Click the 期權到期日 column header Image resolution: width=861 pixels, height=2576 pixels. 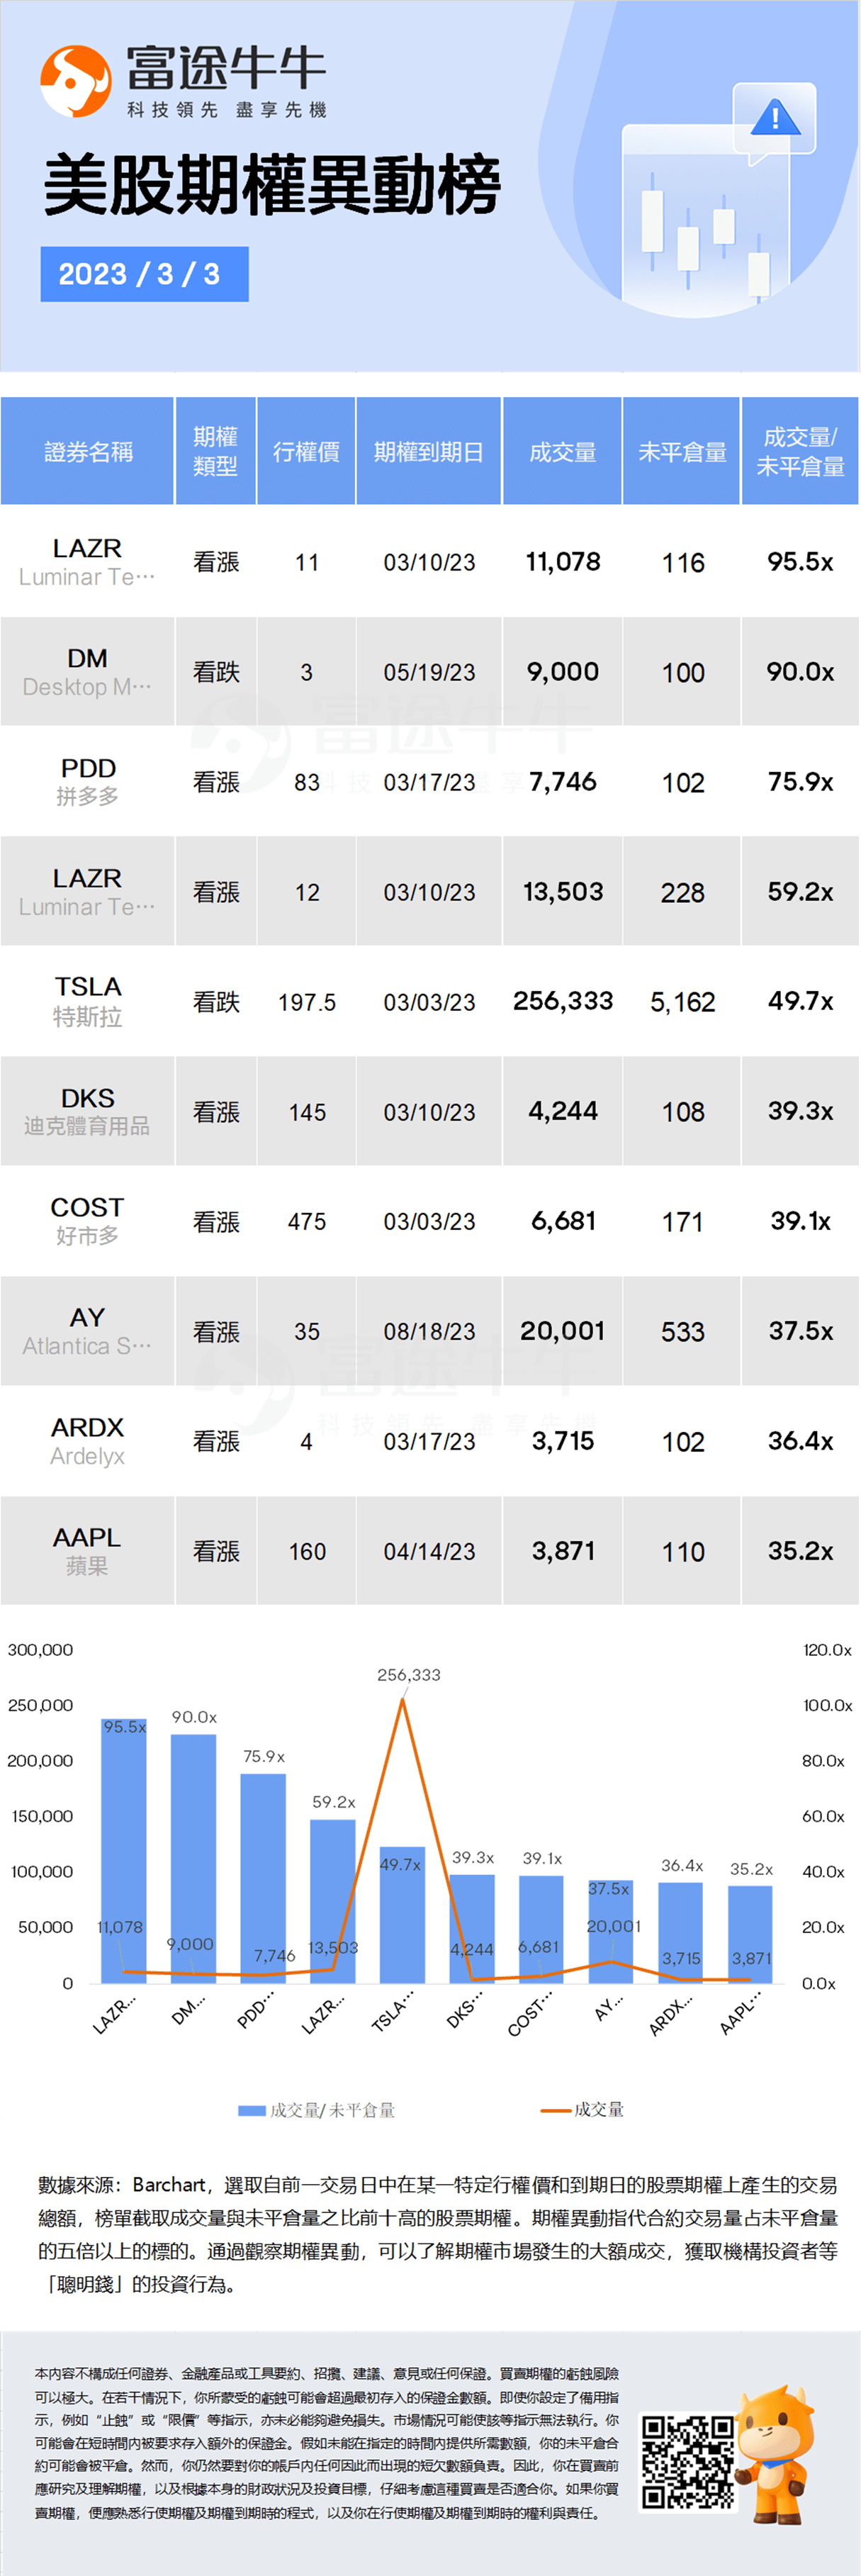pyautogui.click(x=428, y=452)
